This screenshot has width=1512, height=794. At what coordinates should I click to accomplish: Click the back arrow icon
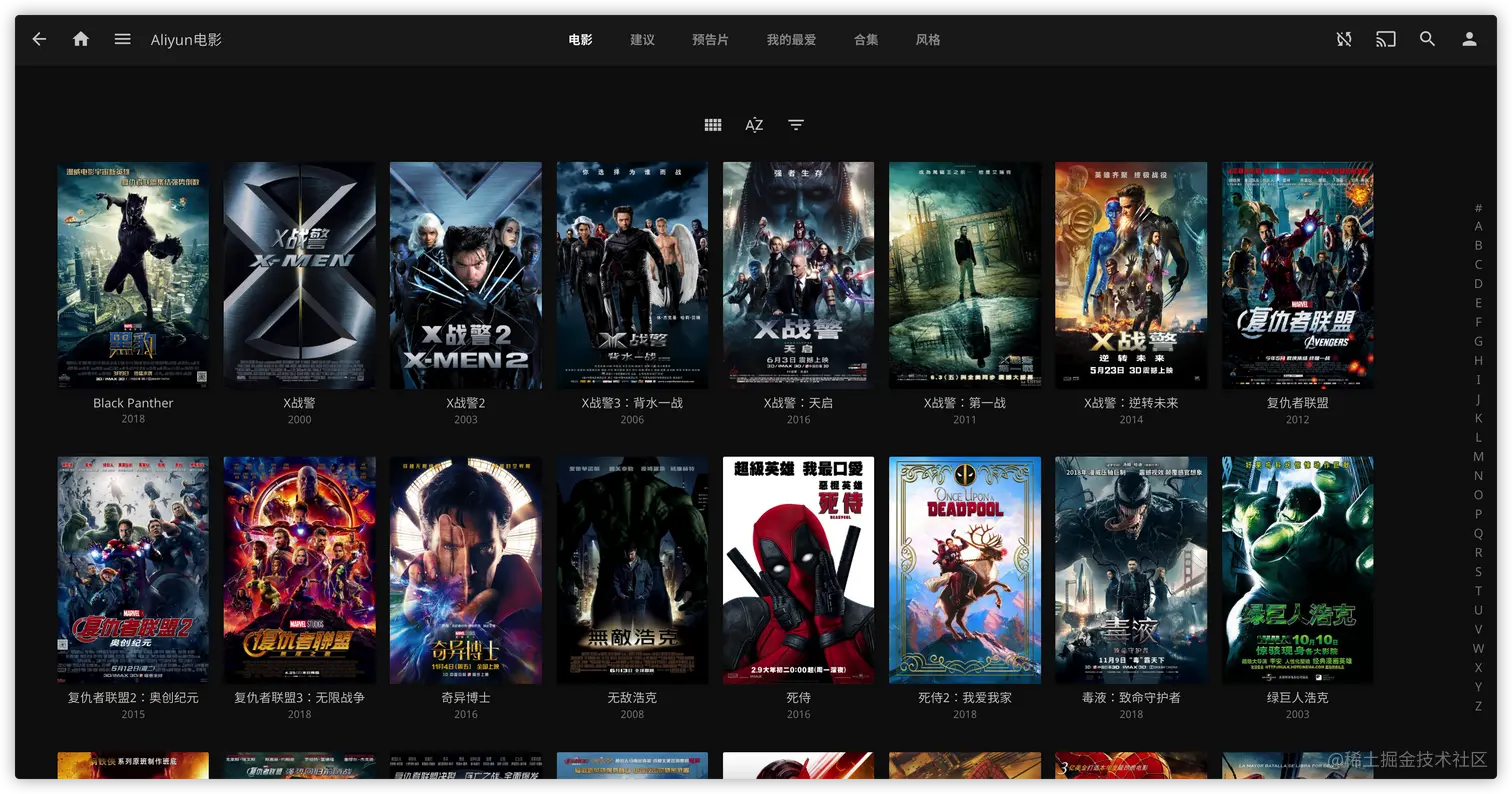point(39,39)
